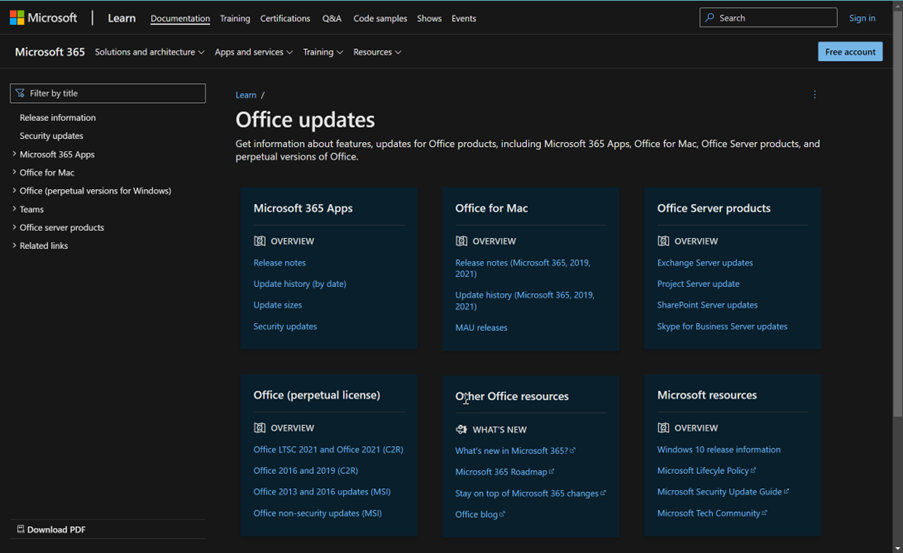Click the Overview icon in Office for Mac card
The height and width of the screenshot is (553, 903).
(x=461, y=241)
